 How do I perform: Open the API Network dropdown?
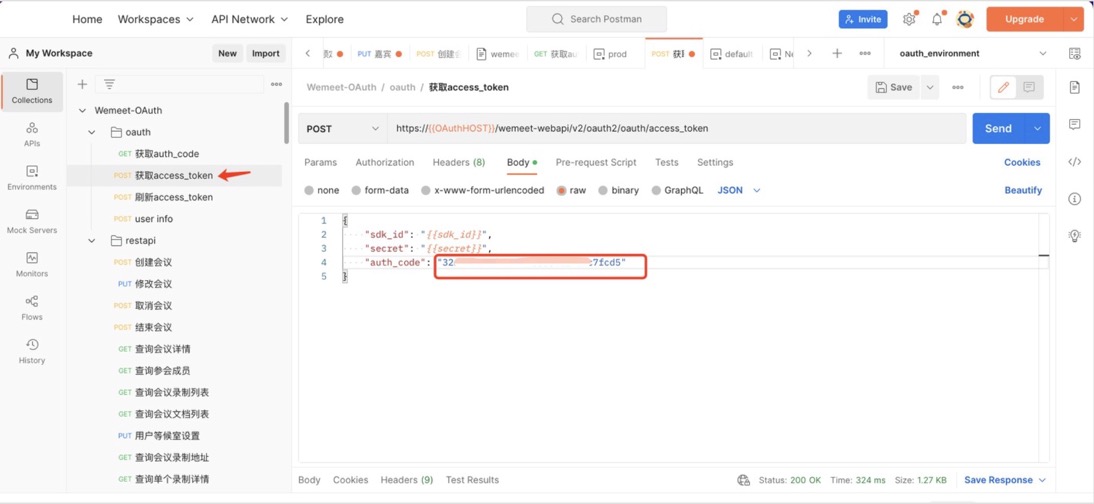click(x=250, y=20)
